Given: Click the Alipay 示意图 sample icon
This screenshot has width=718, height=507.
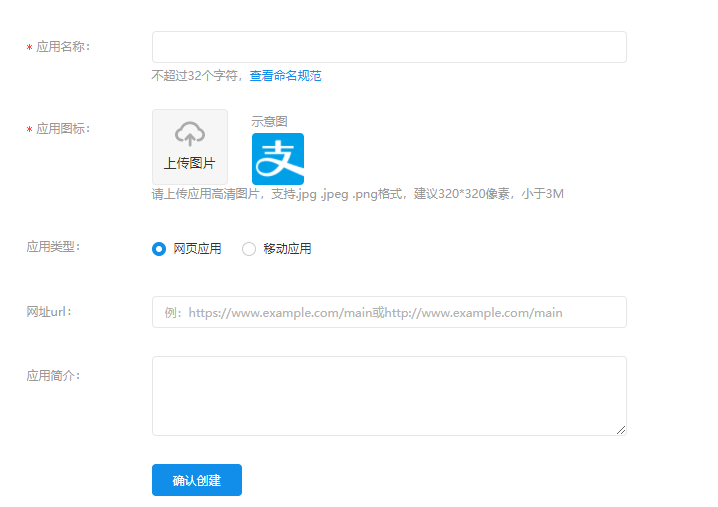Looking at the screenshot, I should 278,159.
